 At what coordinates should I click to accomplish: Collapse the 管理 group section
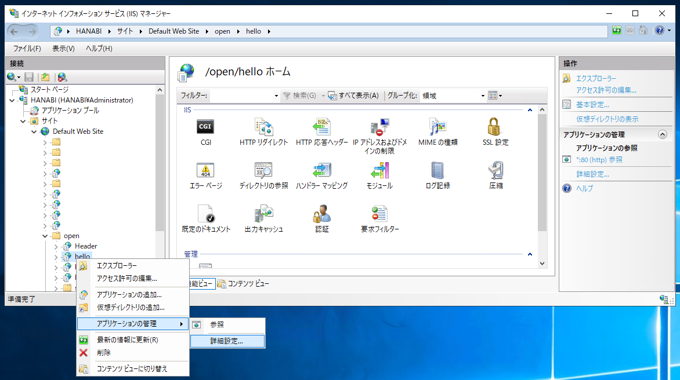tap(530, 254)
